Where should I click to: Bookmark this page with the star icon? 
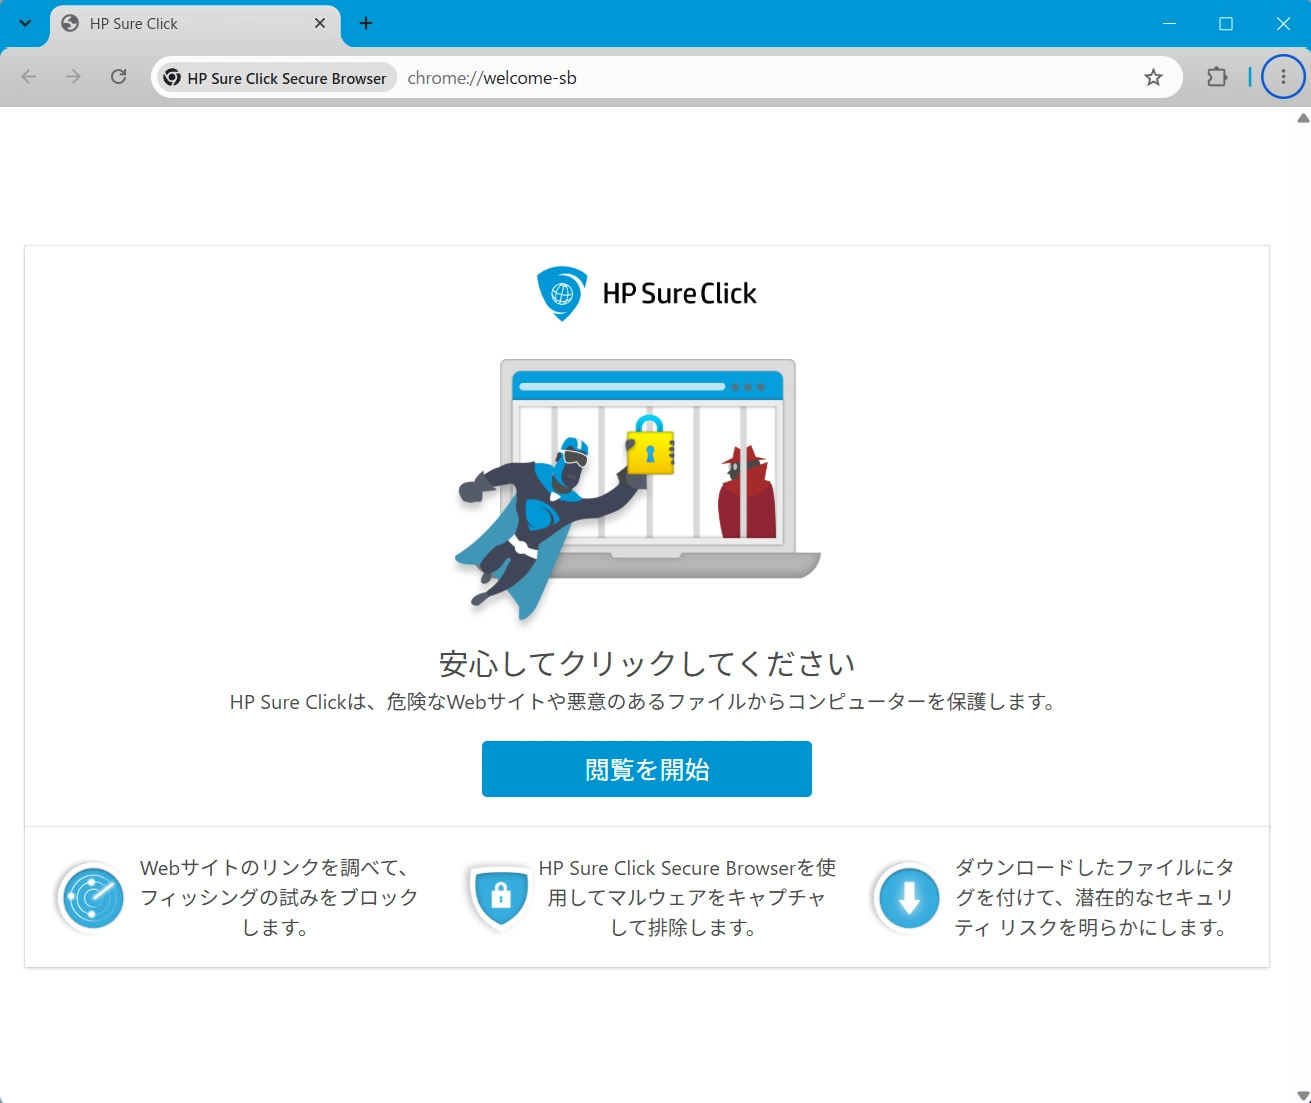point(1153,77)
